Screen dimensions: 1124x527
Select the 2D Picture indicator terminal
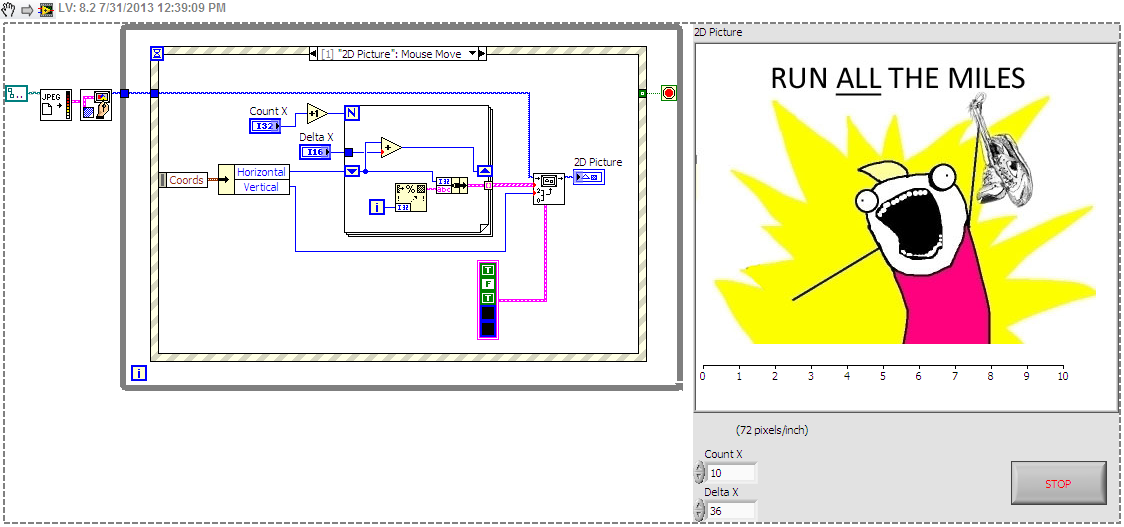coord(589,176)
